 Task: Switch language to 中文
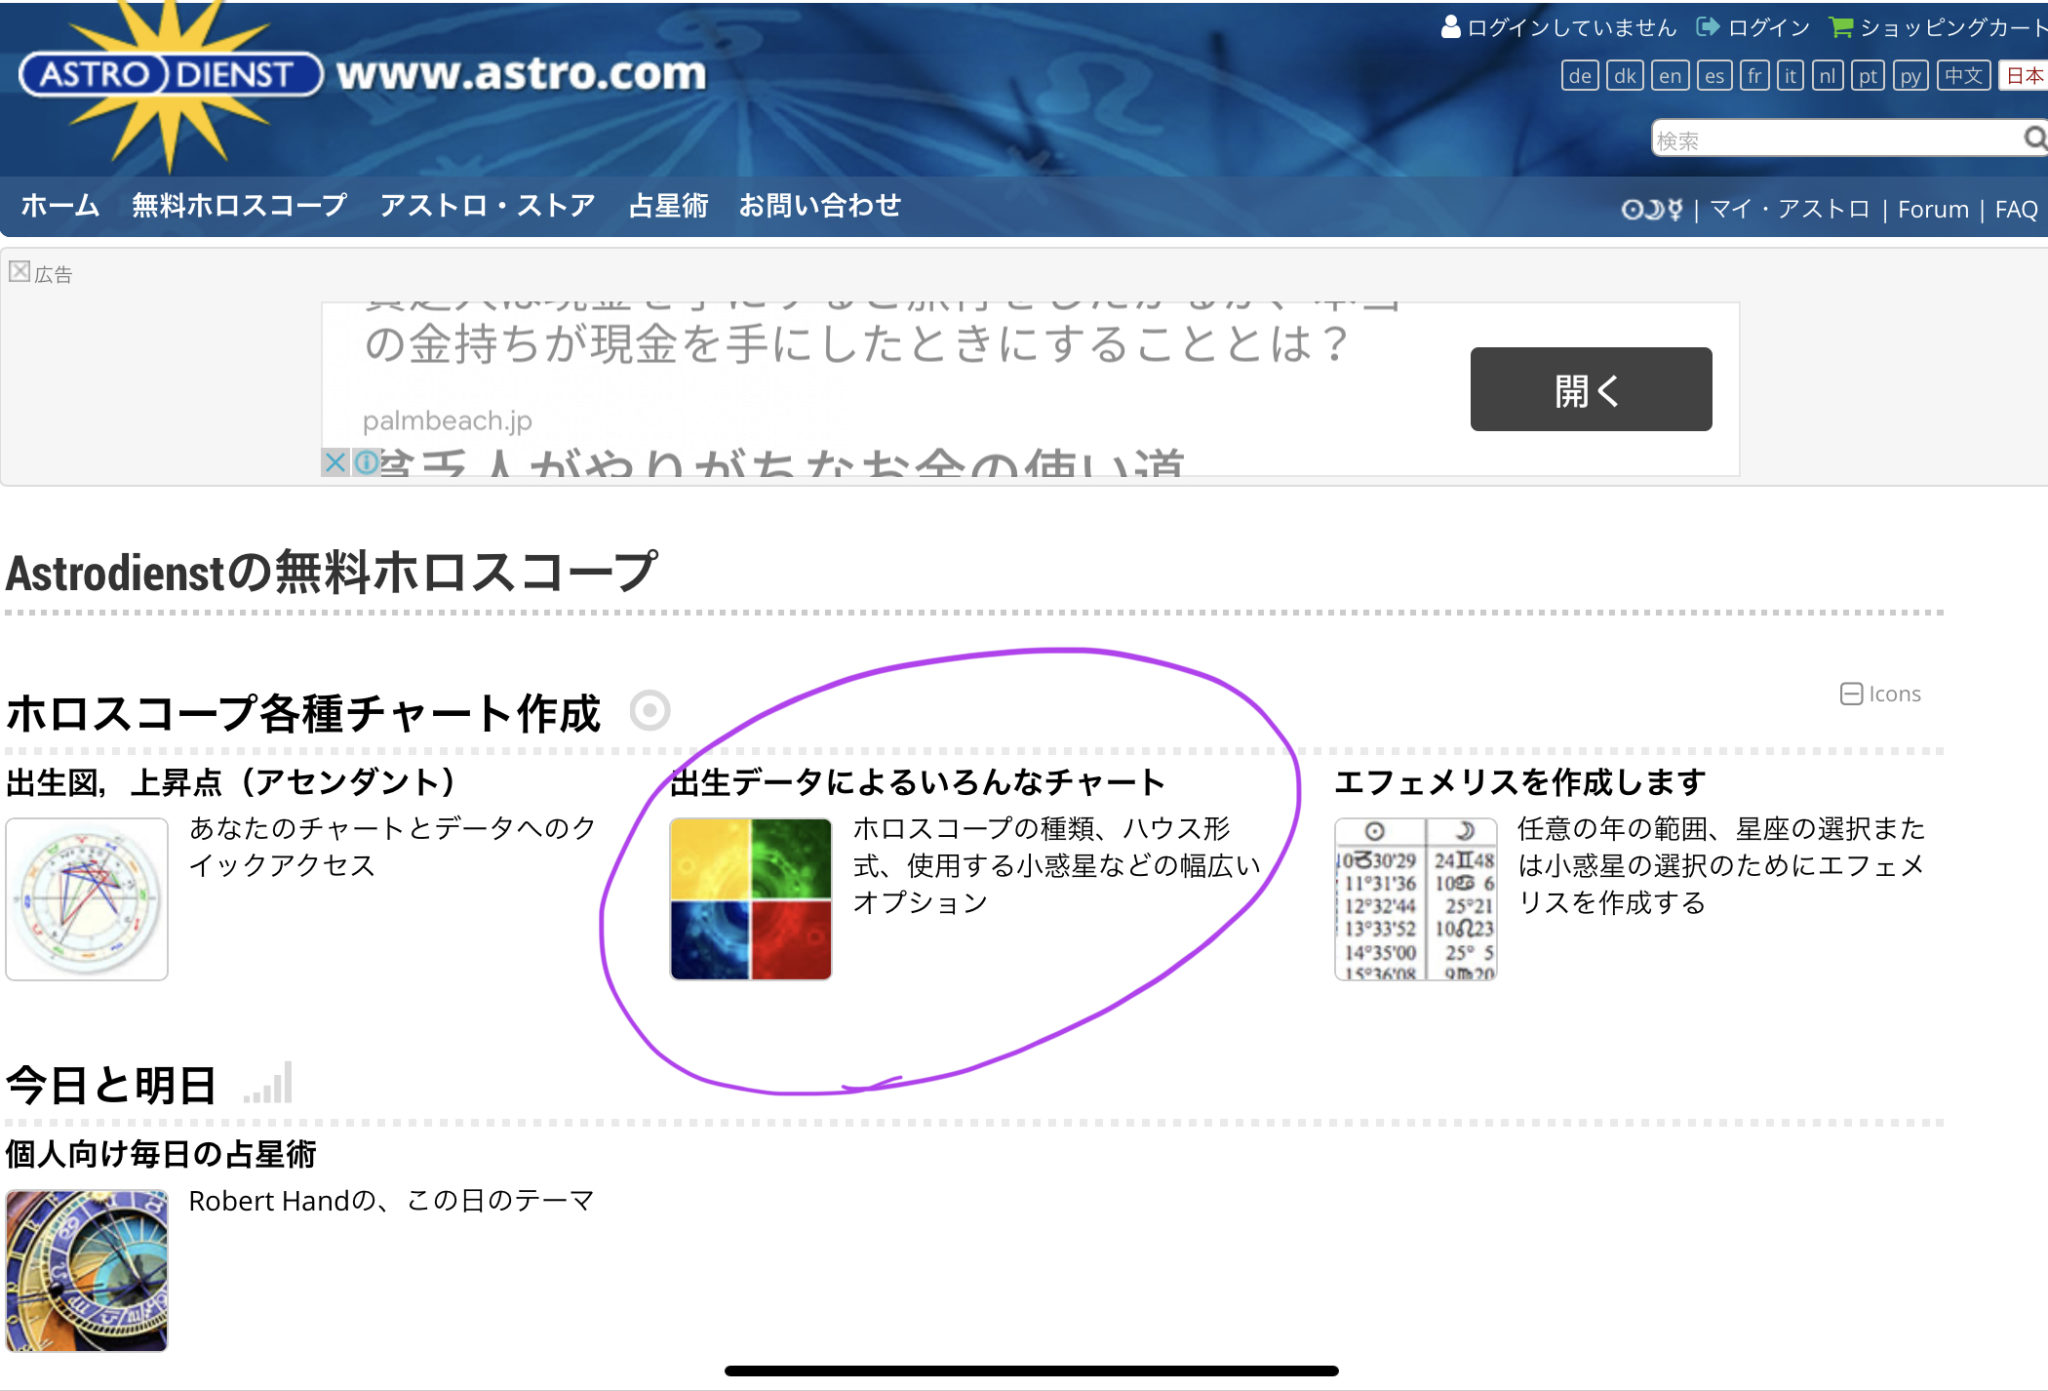pos(1963,76)
